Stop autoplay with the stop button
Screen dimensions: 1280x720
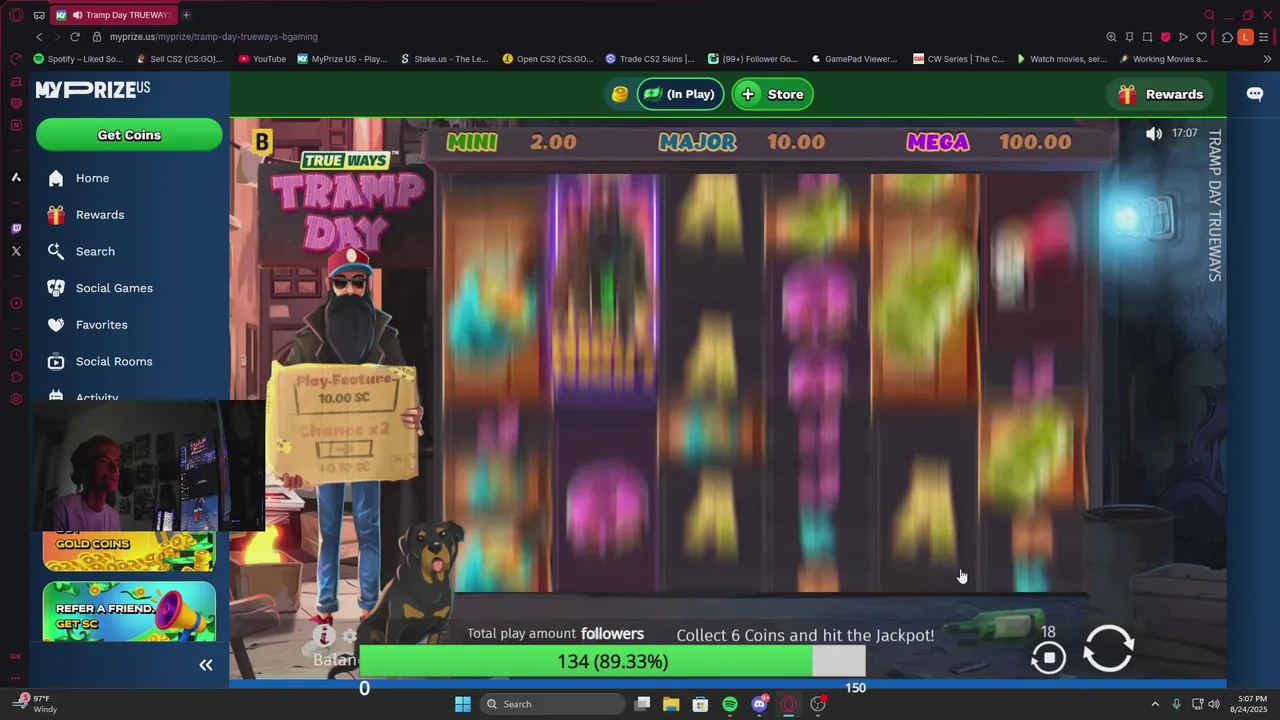tap(1048, 657)
